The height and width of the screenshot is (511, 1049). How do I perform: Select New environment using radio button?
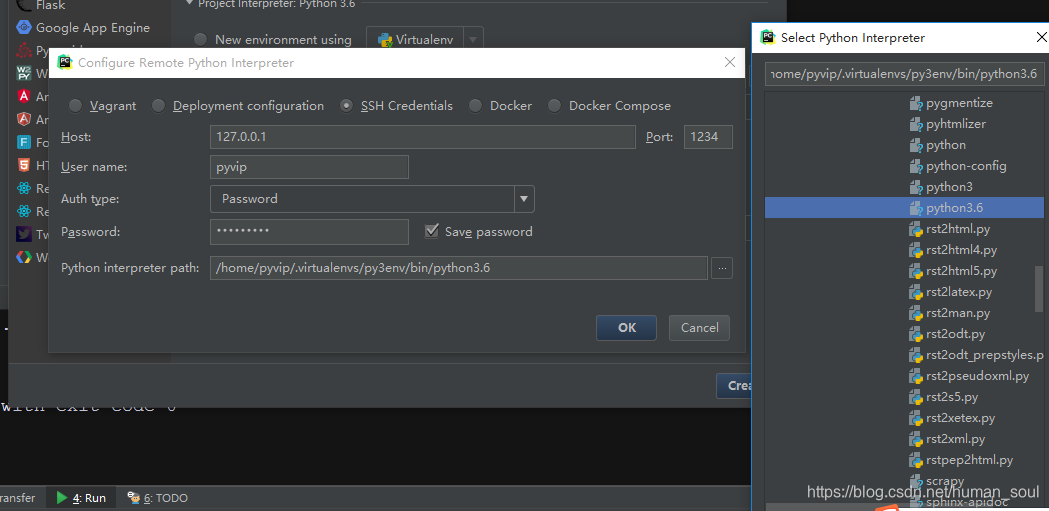click(x=201, y=39)
